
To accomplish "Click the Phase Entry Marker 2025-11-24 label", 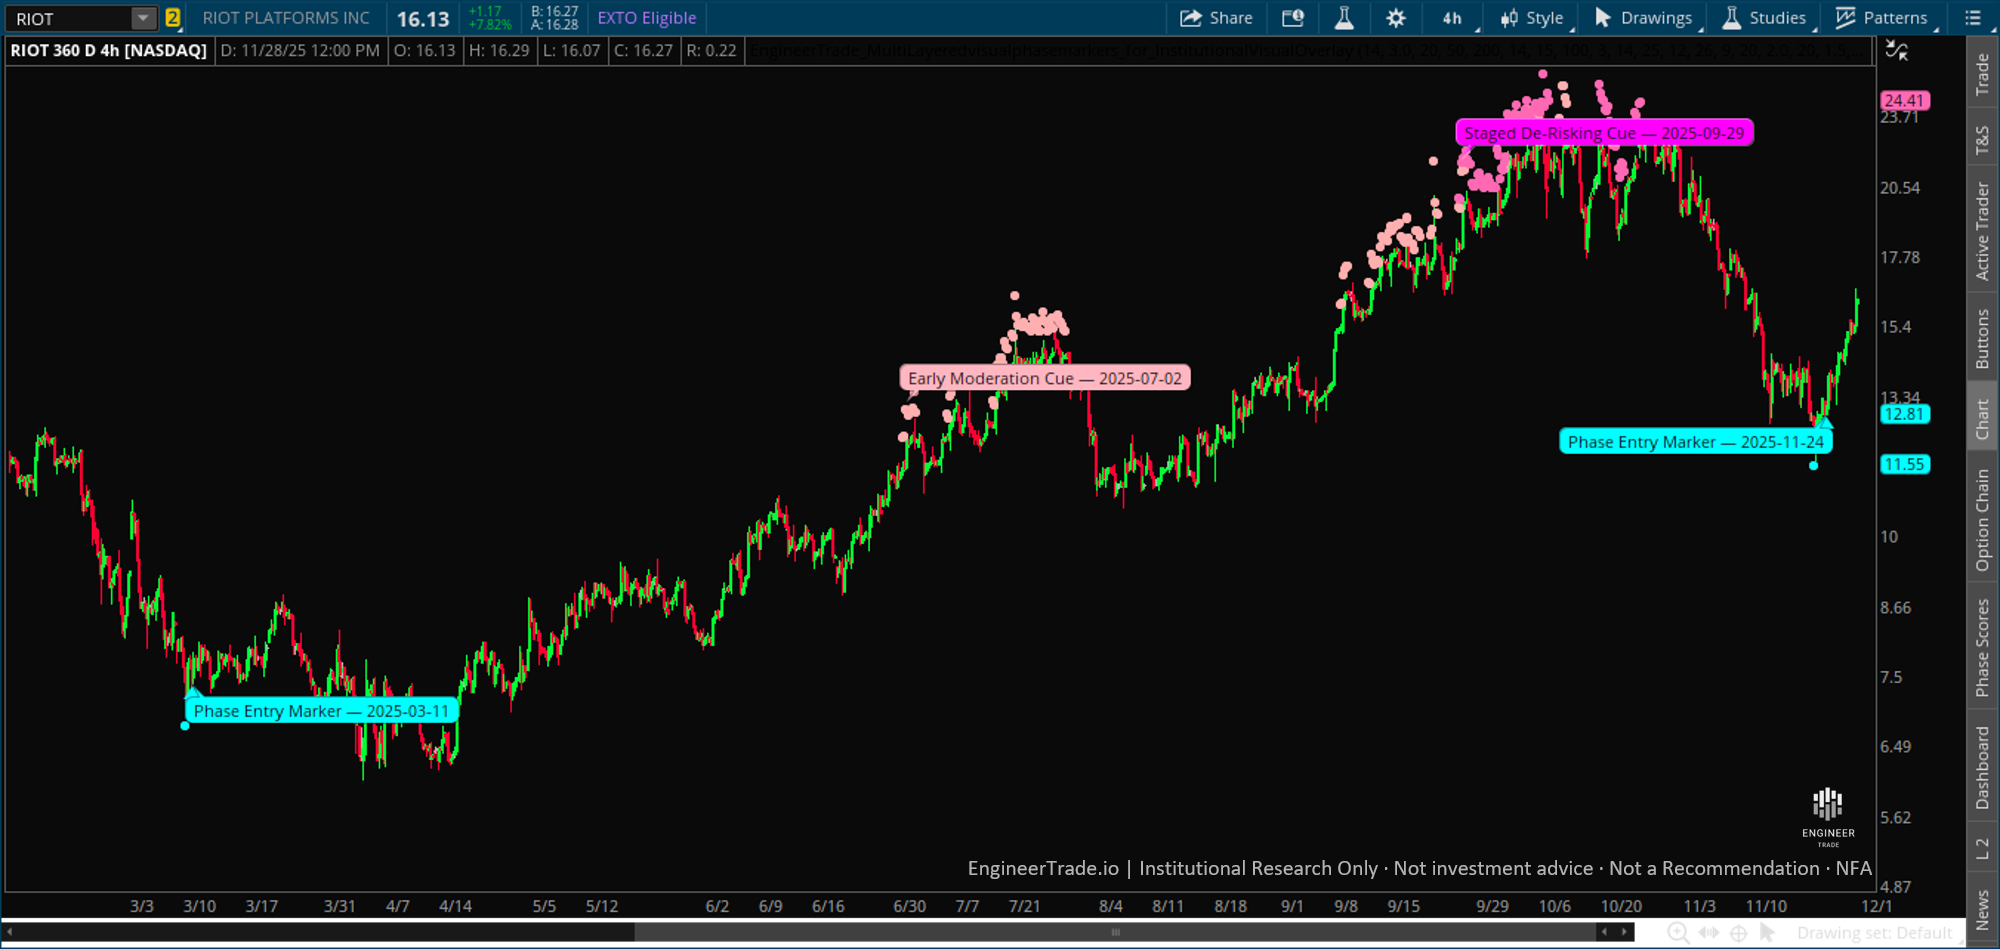I will 1695,442.
